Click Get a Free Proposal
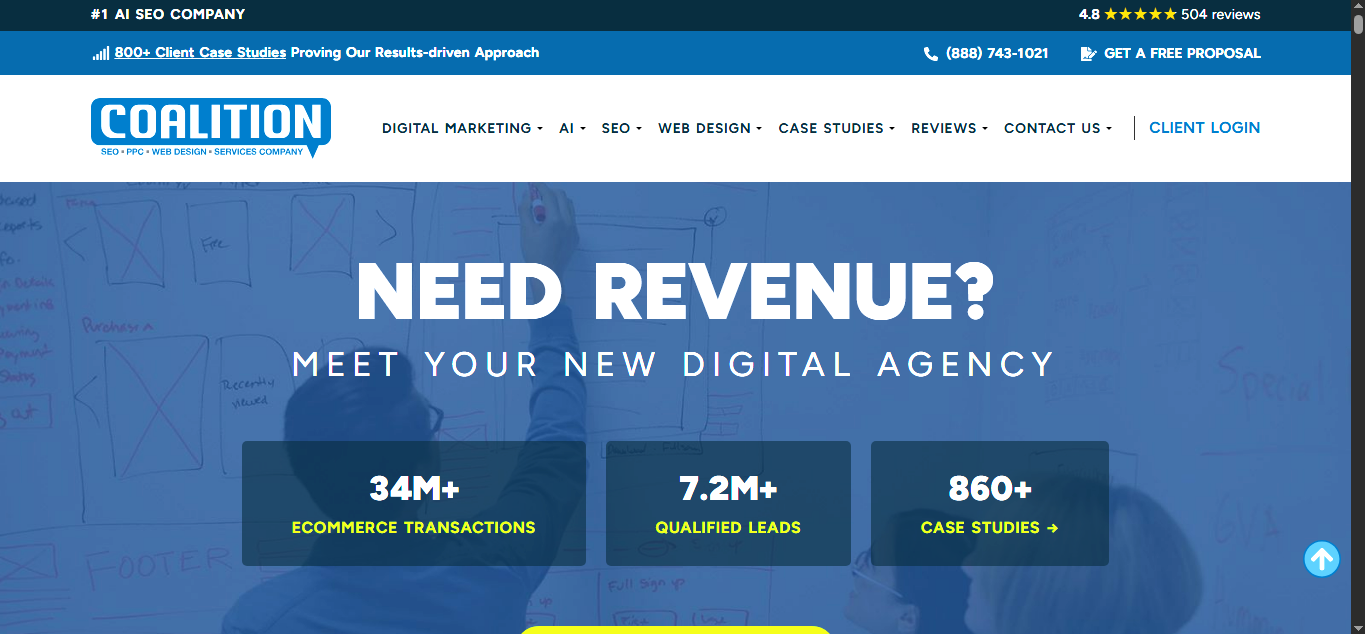Image resolution: width=1365 pixels, height=634 pixels. pos(1182,54)
